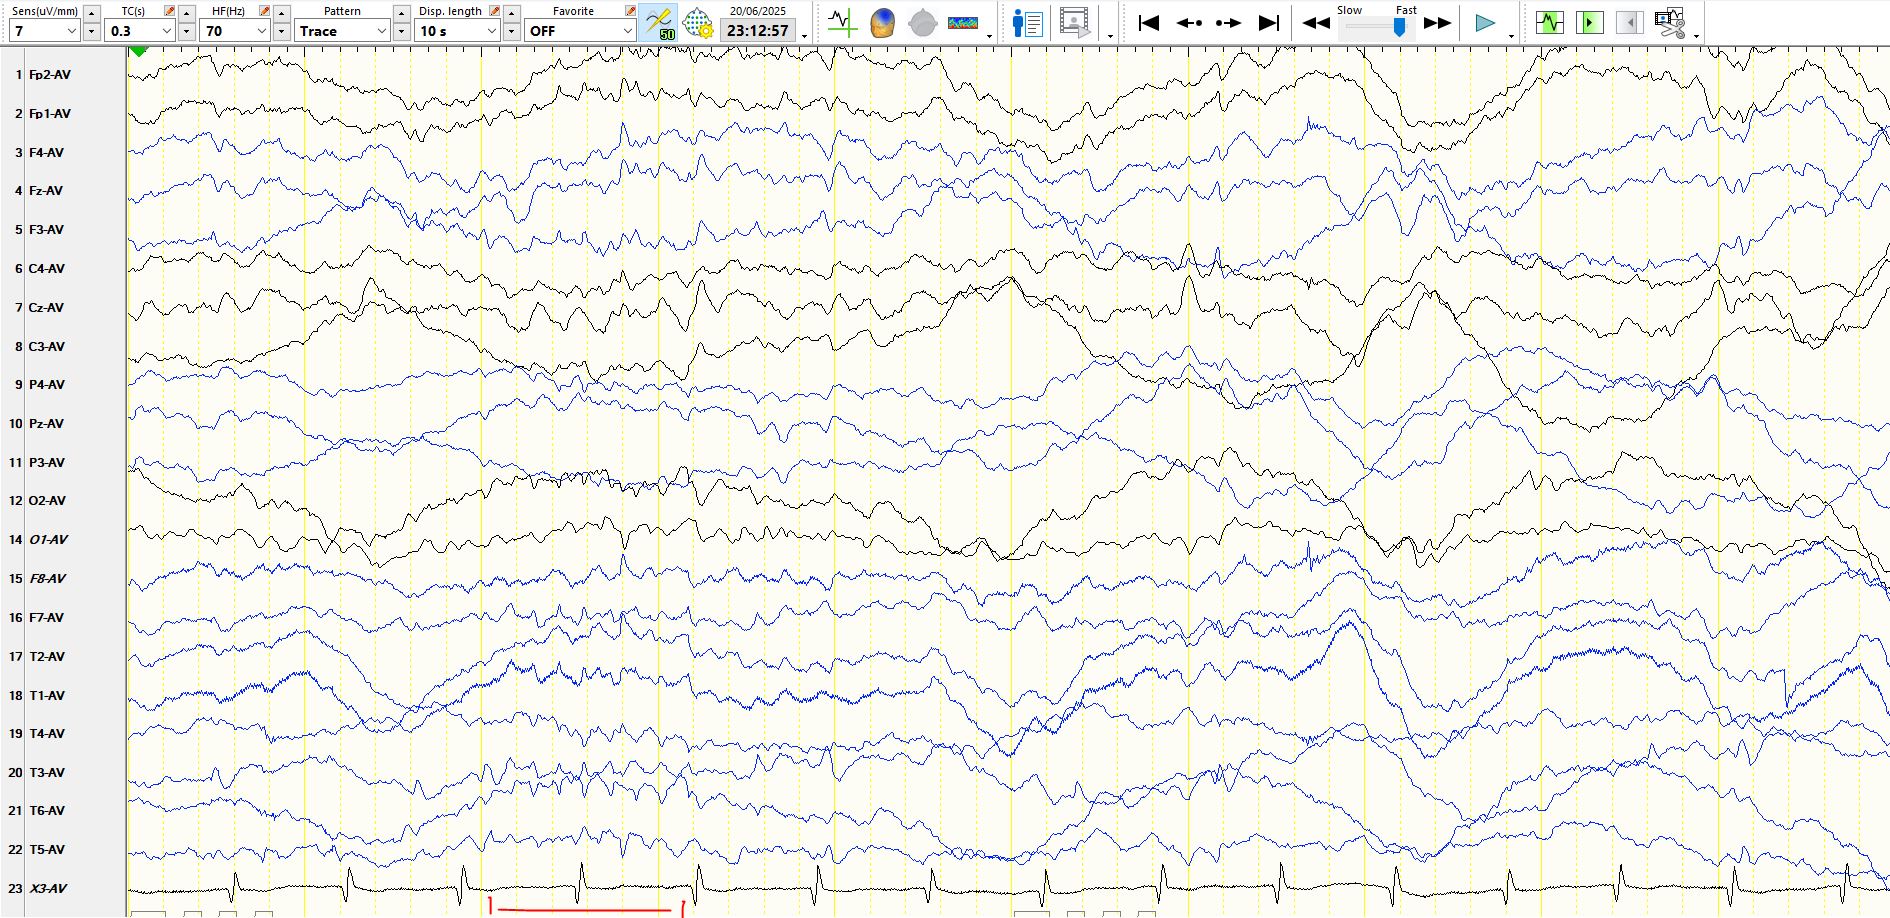Decrease HF(Hz) with the down stepper
This screenshot has height=918, width=1890.
pos(282,31)
